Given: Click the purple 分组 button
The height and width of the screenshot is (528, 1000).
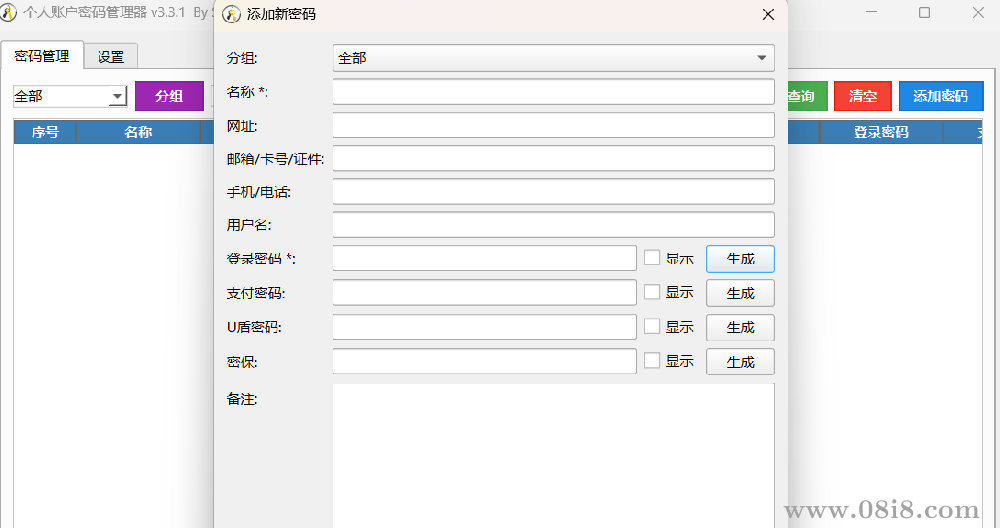Looking at the screenshot, I should (169, 96).
